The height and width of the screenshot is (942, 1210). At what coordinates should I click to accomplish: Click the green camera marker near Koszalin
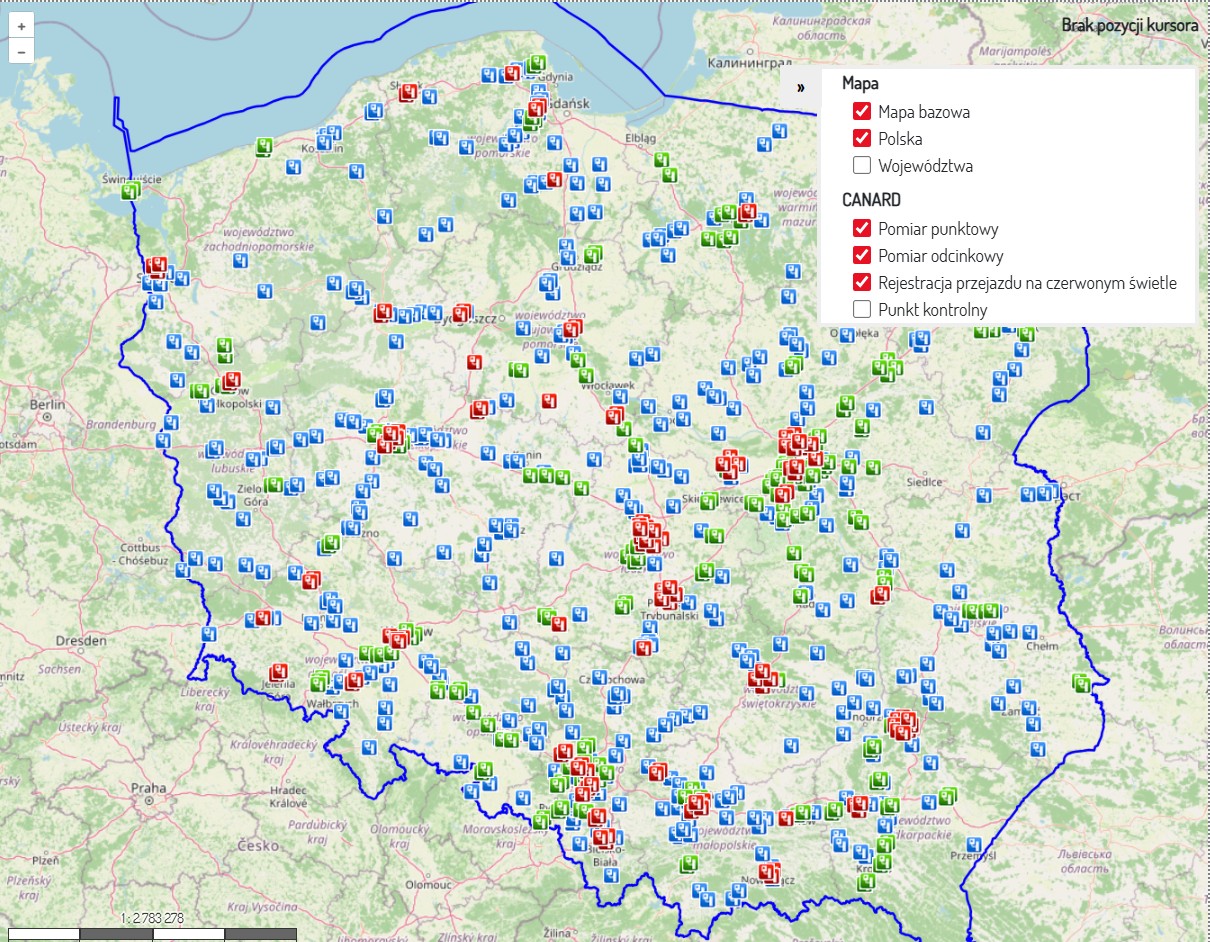click(x=265, y=147)
